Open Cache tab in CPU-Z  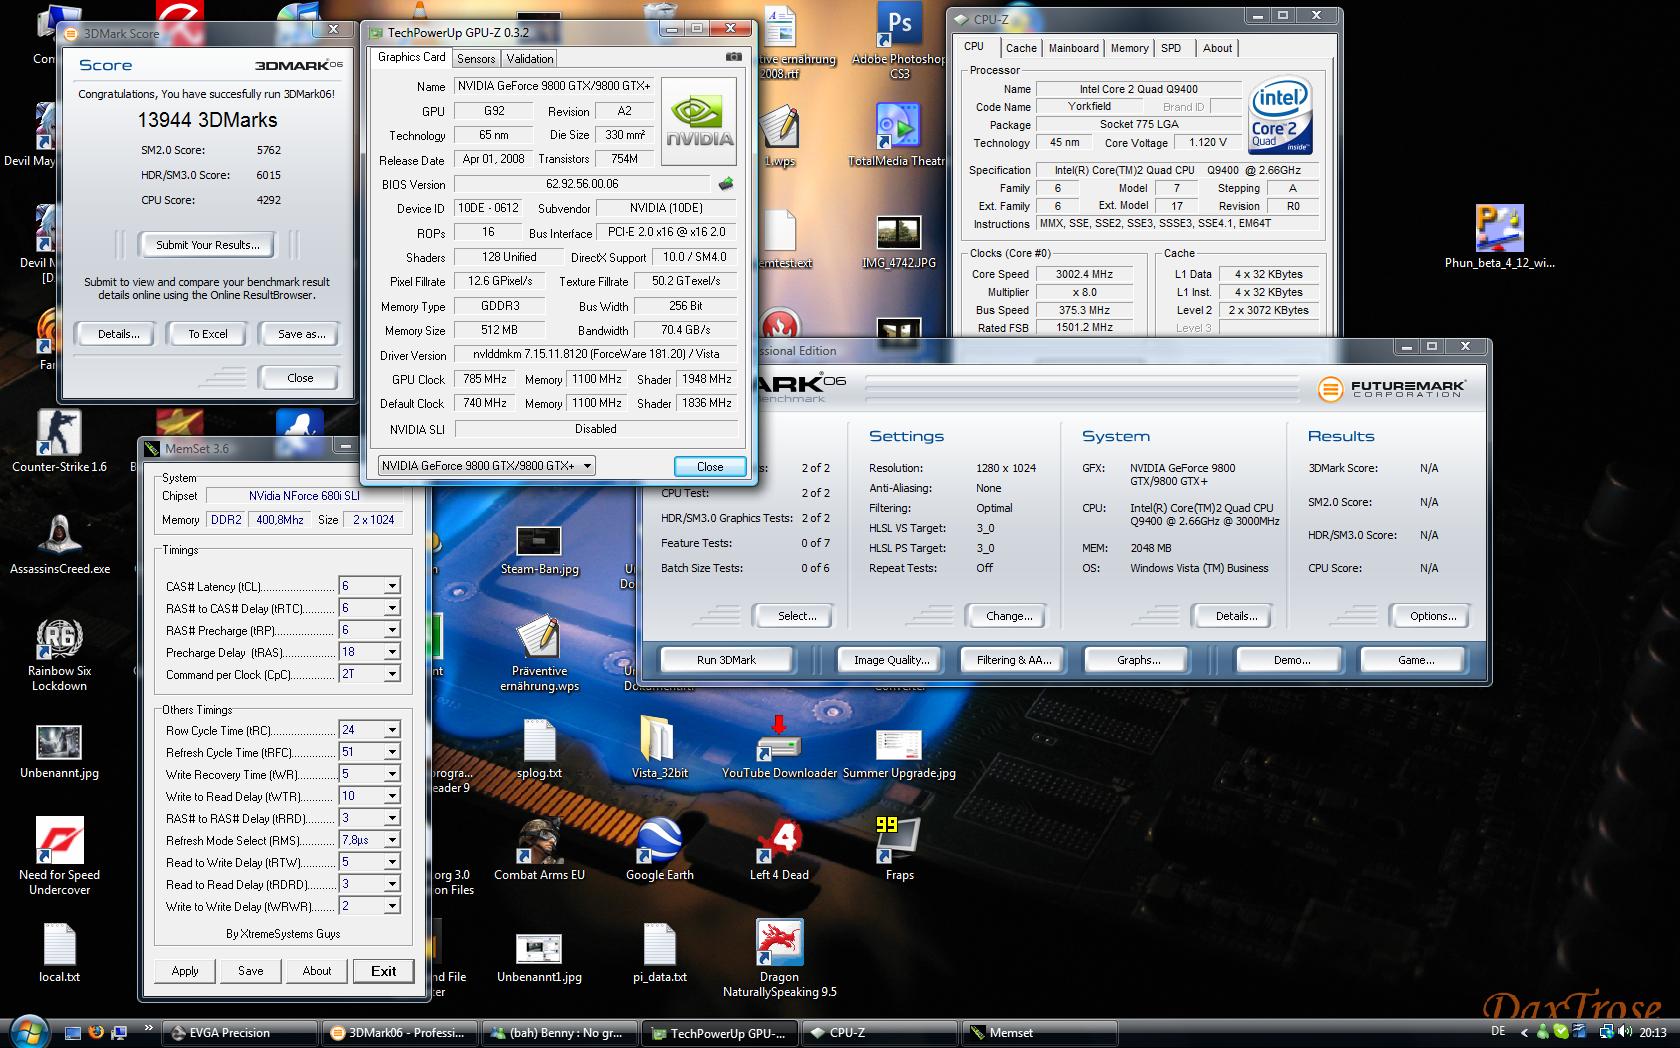click(x=1021, y=48)
